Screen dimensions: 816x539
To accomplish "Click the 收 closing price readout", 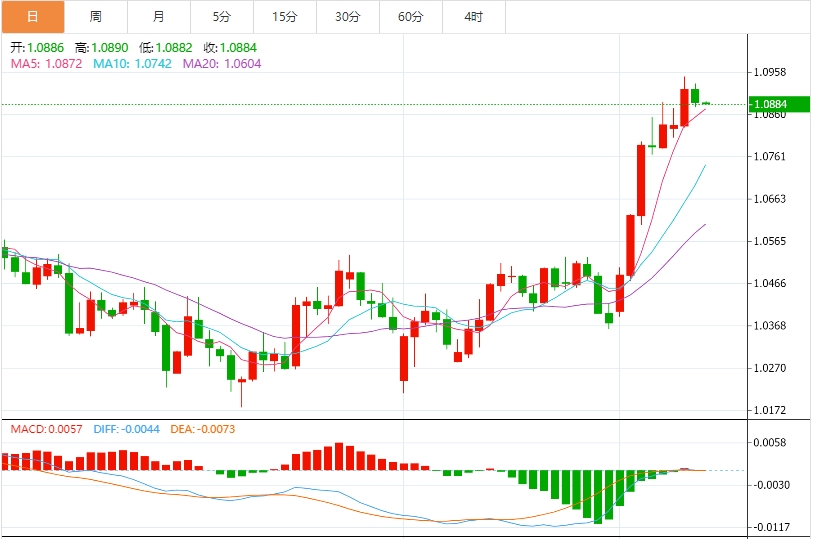I will click(x=230, y=47).
